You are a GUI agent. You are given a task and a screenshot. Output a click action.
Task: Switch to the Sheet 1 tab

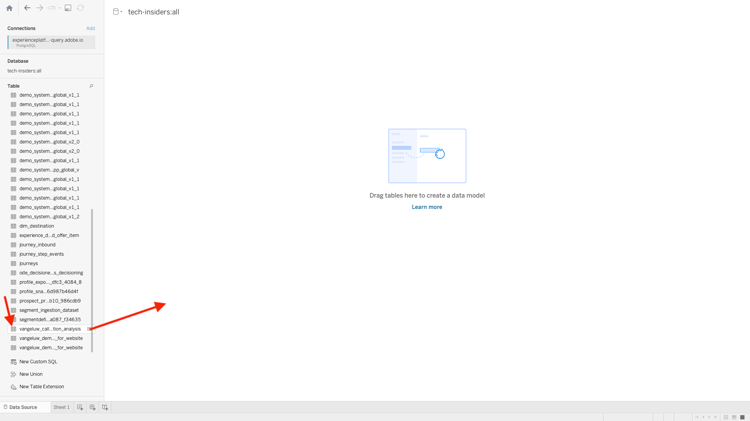tap(61, 407)
